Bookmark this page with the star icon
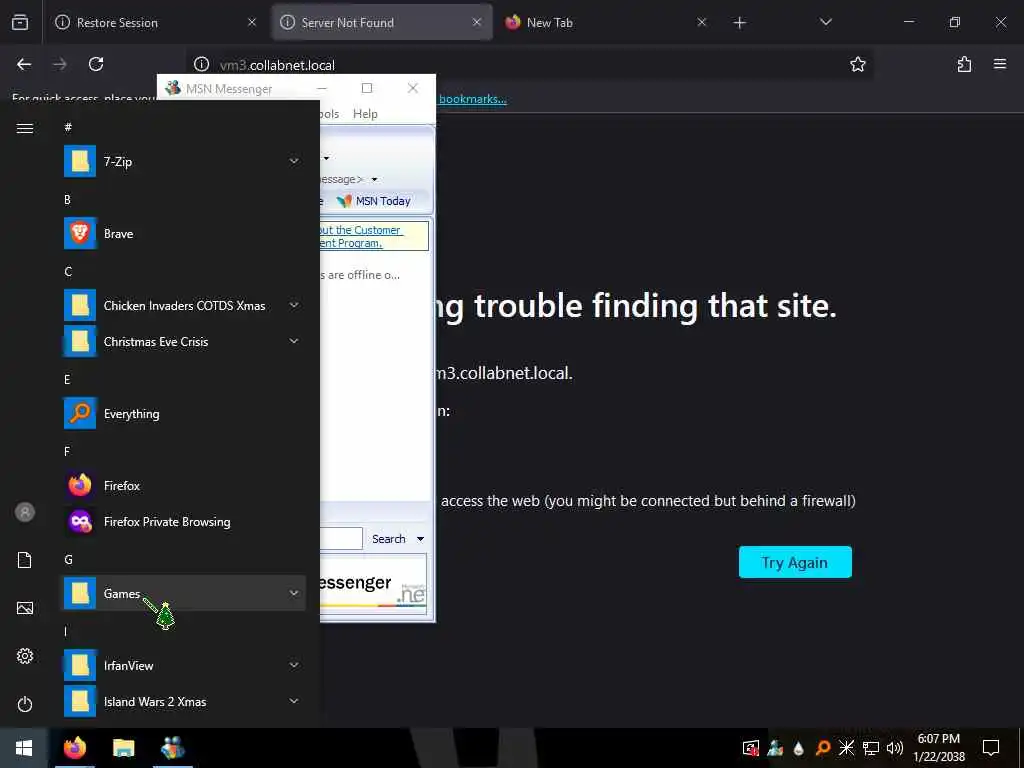 pos(857,64)
